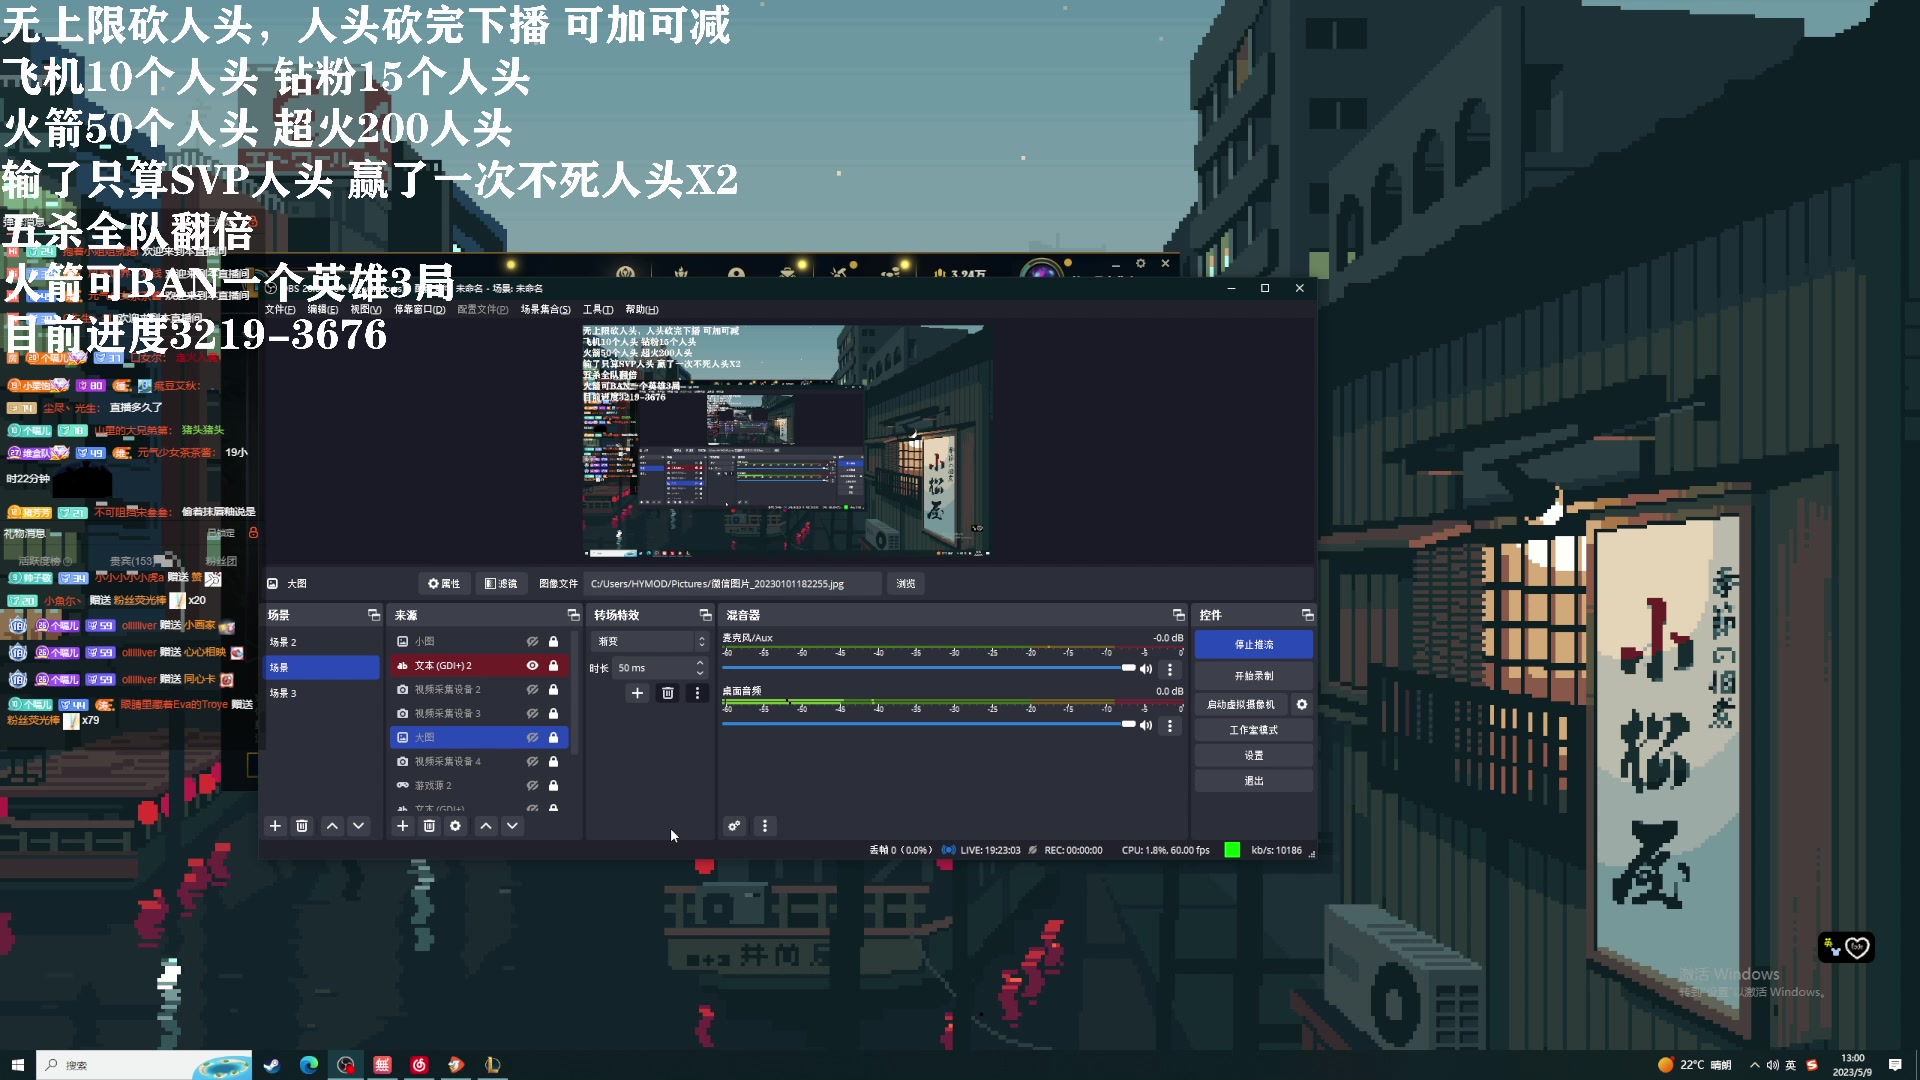Click the image file path field
This screenshot has width=1920, height=1080.
pyautogui.click(x=733, y=584)
